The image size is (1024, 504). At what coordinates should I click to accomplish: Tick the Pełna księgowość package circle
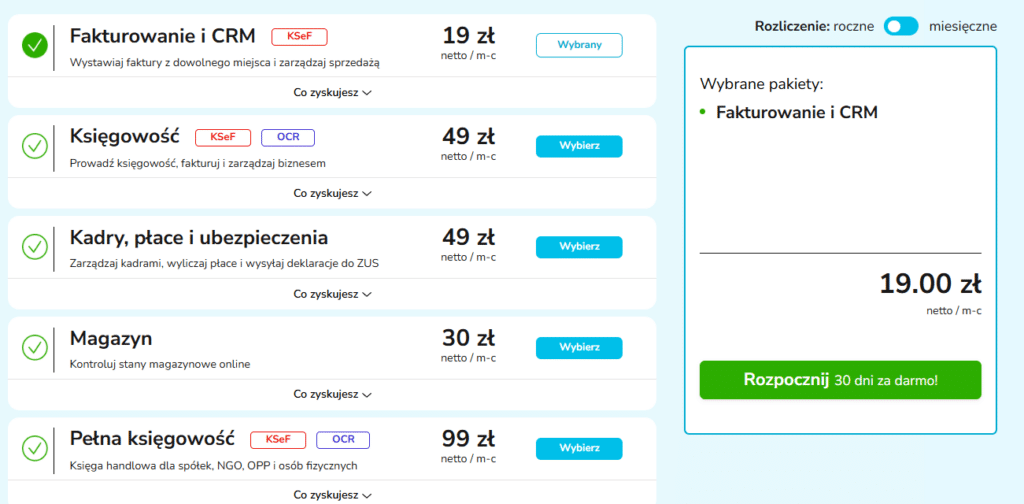(x=35, y=447)
